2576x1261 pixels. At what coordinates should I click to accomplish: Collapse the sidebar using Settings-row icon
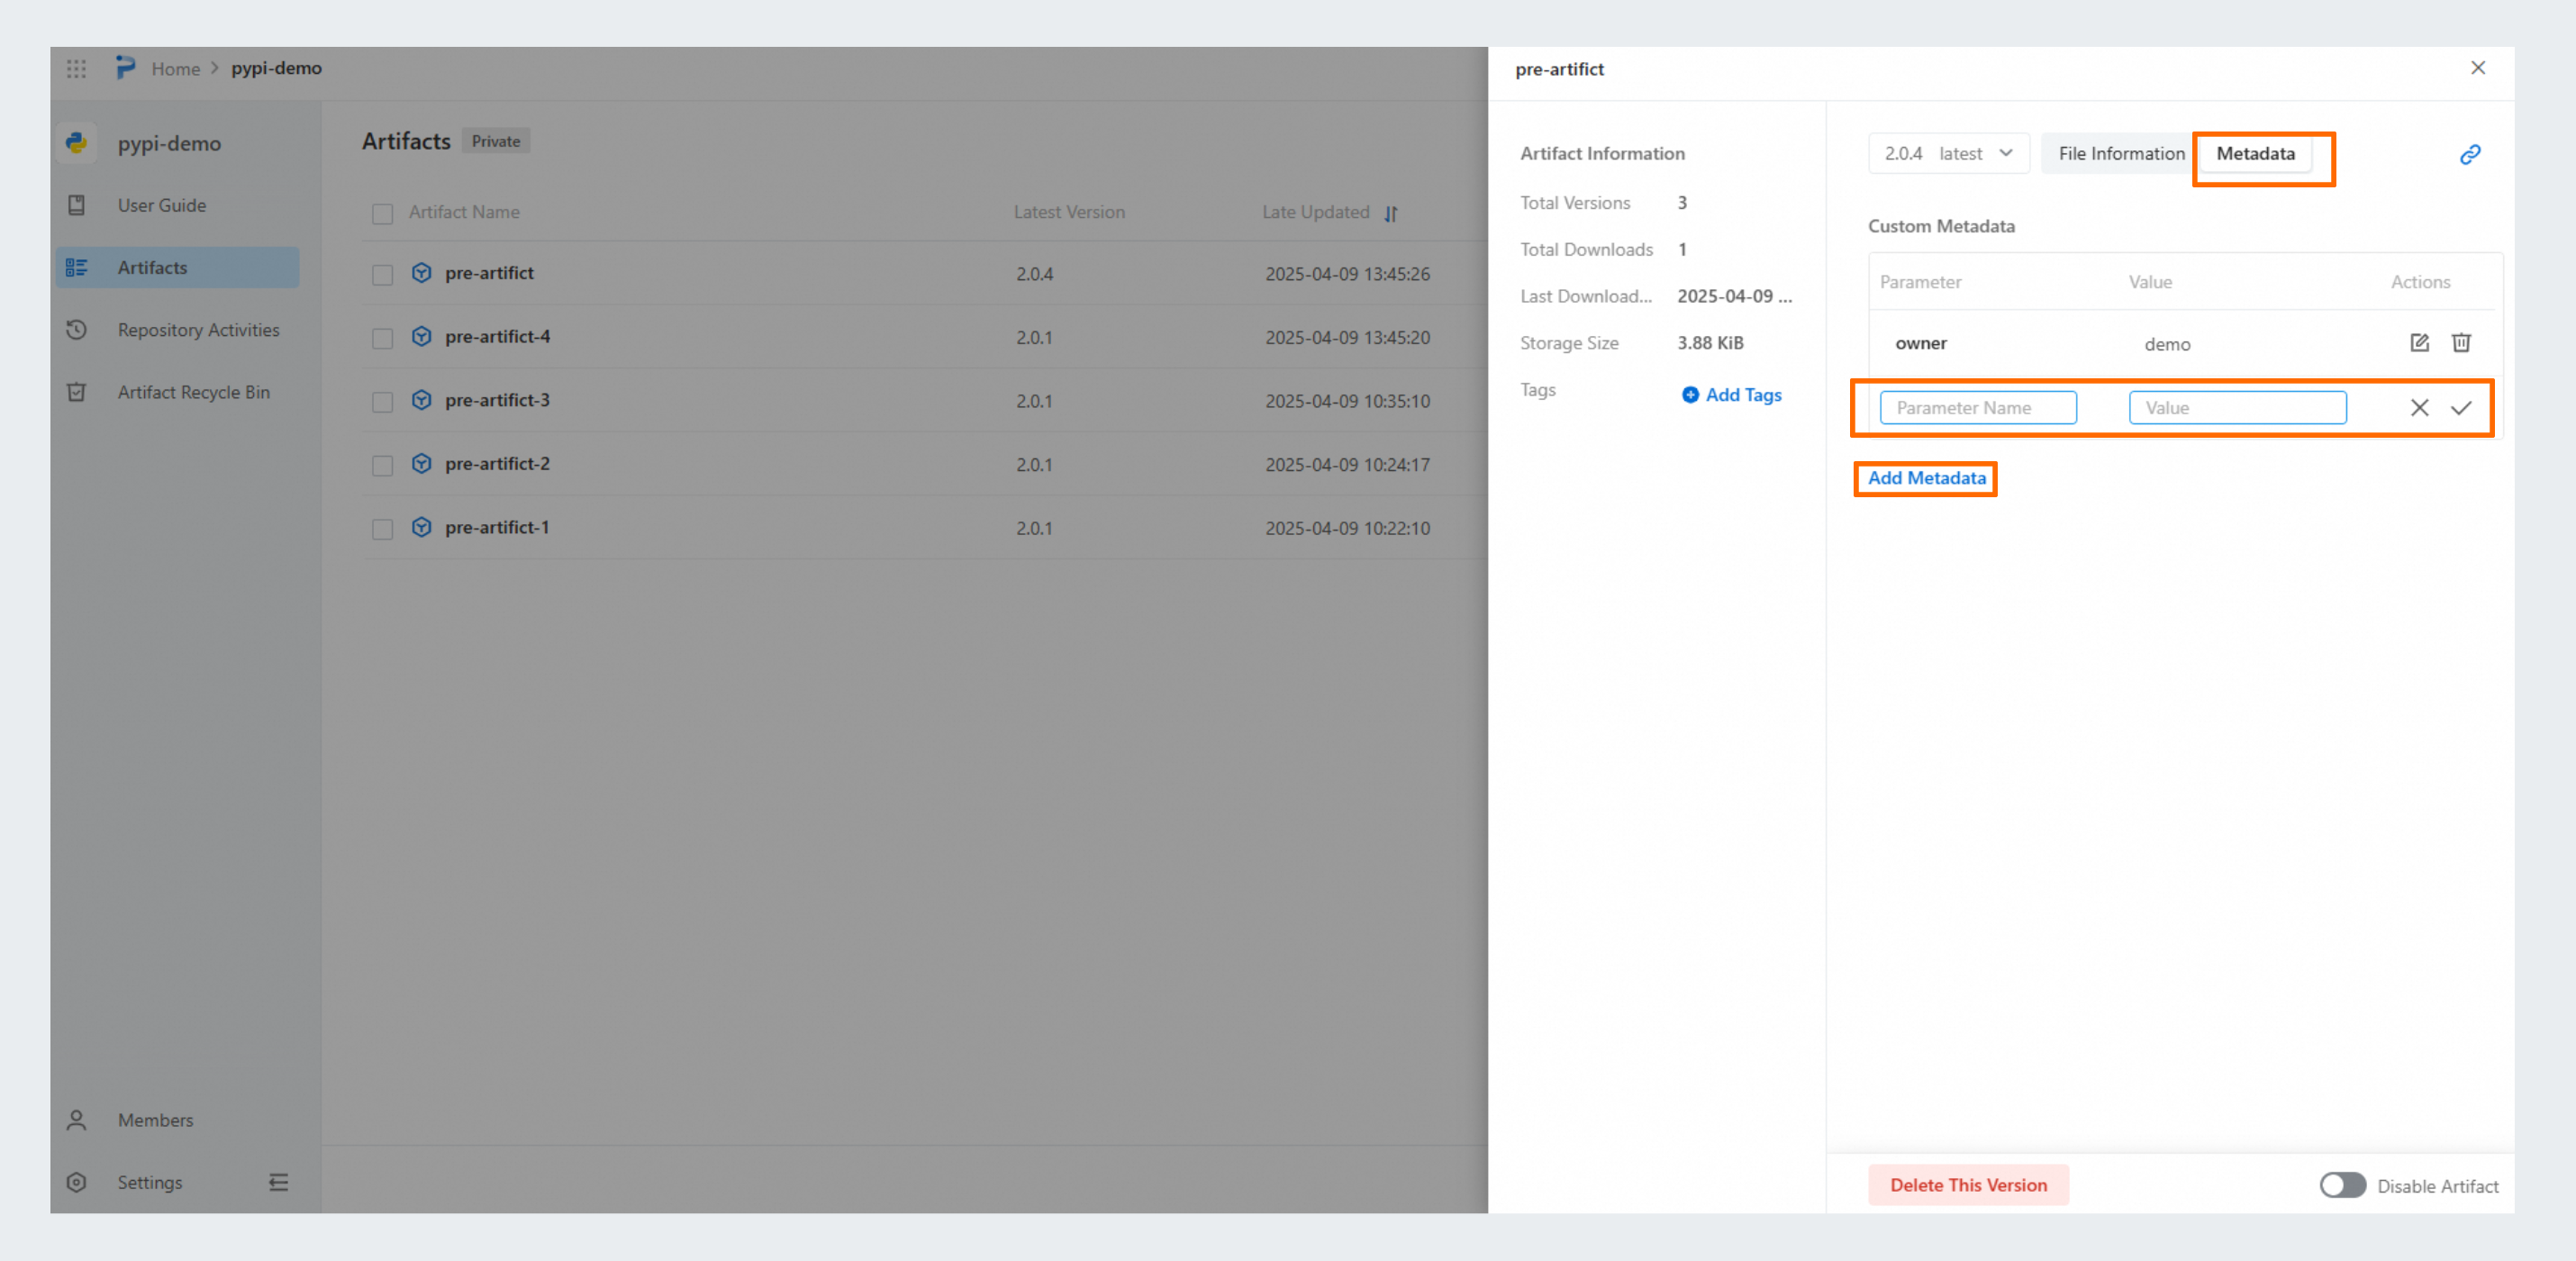click(x=278, y=1182)
